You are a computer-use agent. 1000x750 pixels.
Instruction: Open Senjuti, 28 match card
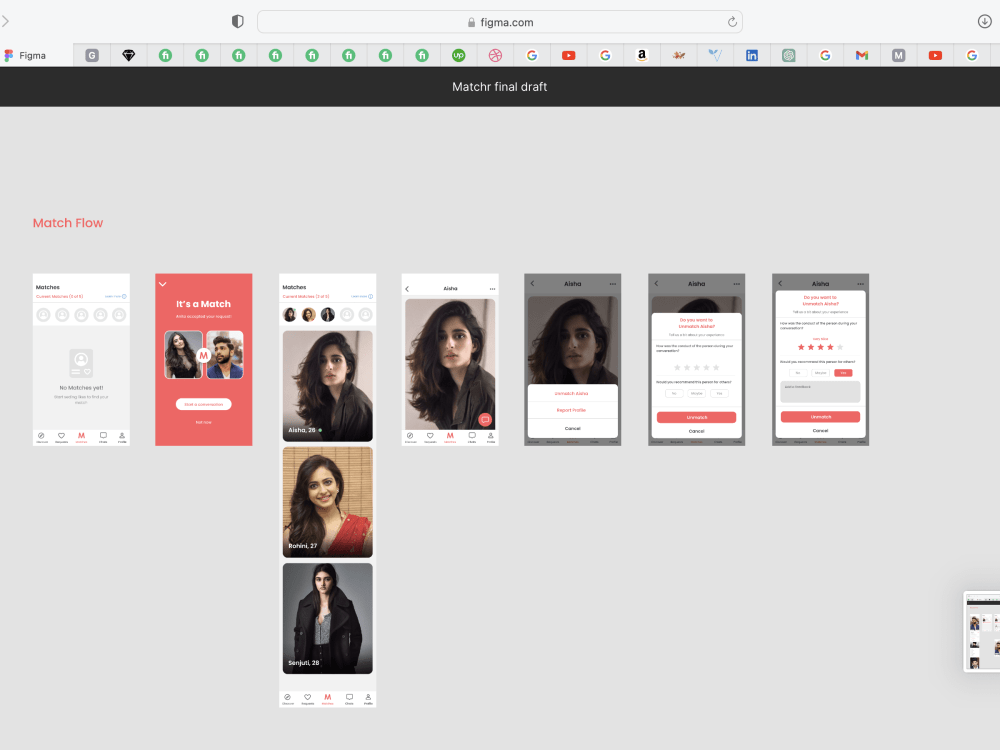pos(328,618)
